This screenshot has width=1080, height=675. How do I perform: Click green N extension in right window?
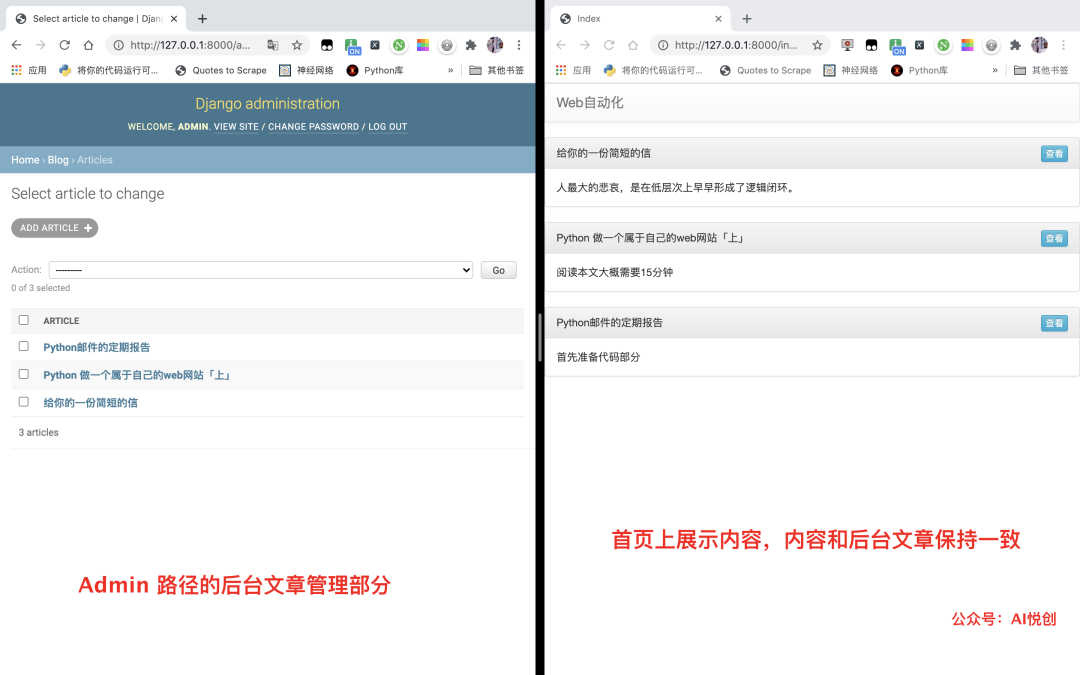(x=944, y=45)
